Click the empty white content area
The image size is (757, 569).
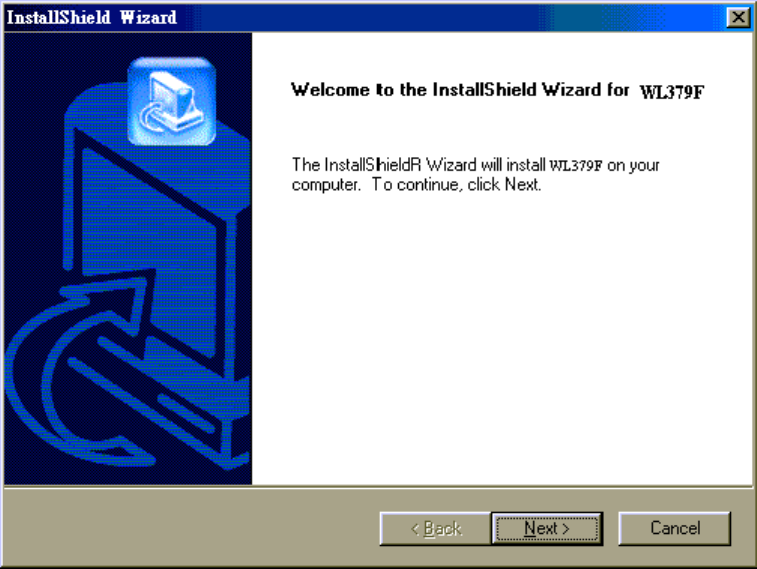[x=502, y=338]
